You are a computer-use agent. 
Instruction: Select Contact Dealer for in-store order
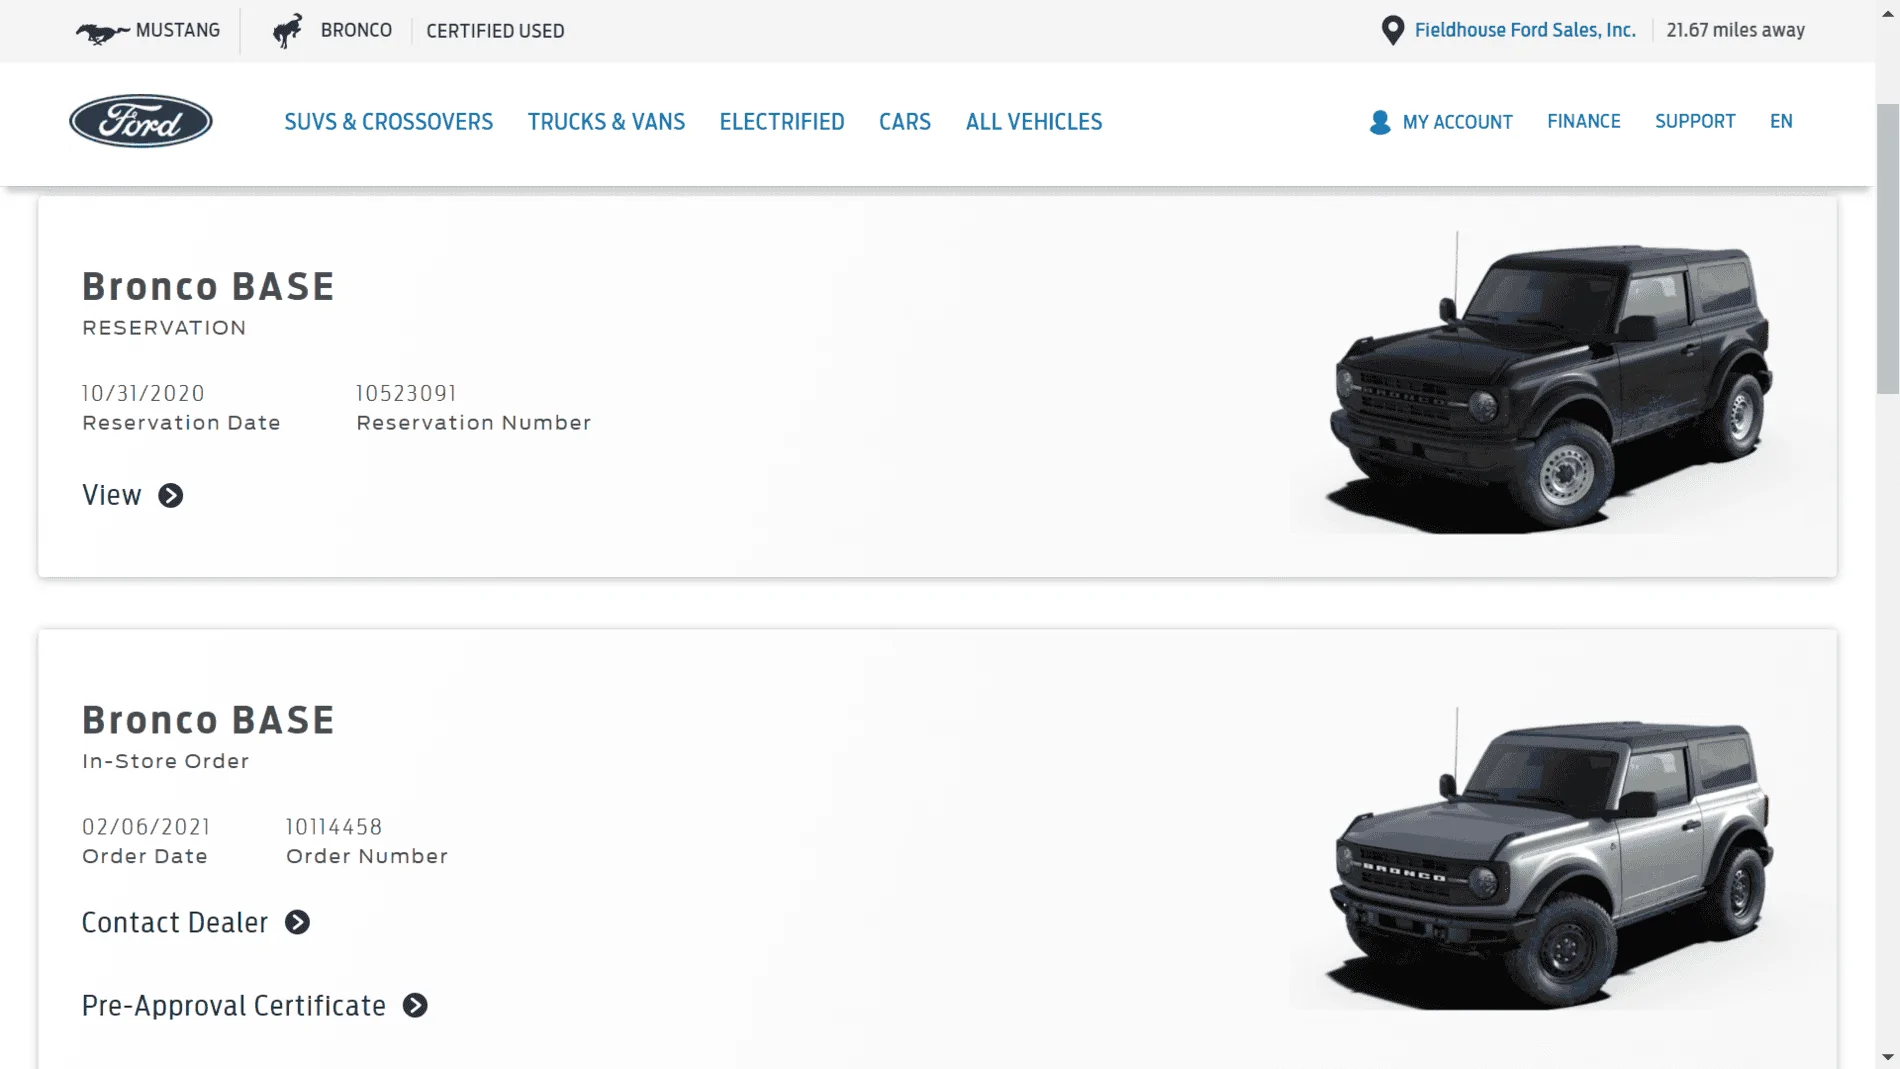coord(175,922)
